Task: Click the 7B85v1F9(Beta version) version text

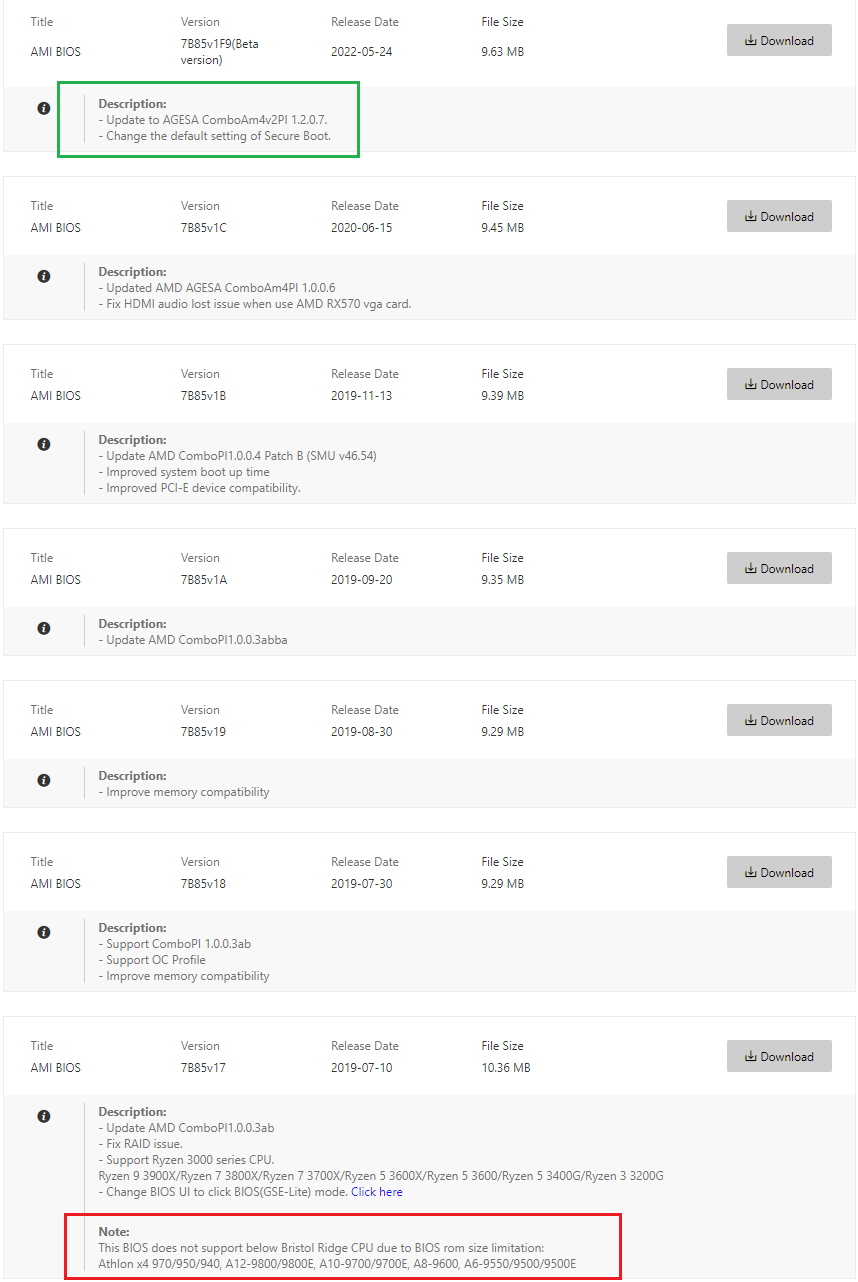Action: (219, 51)
